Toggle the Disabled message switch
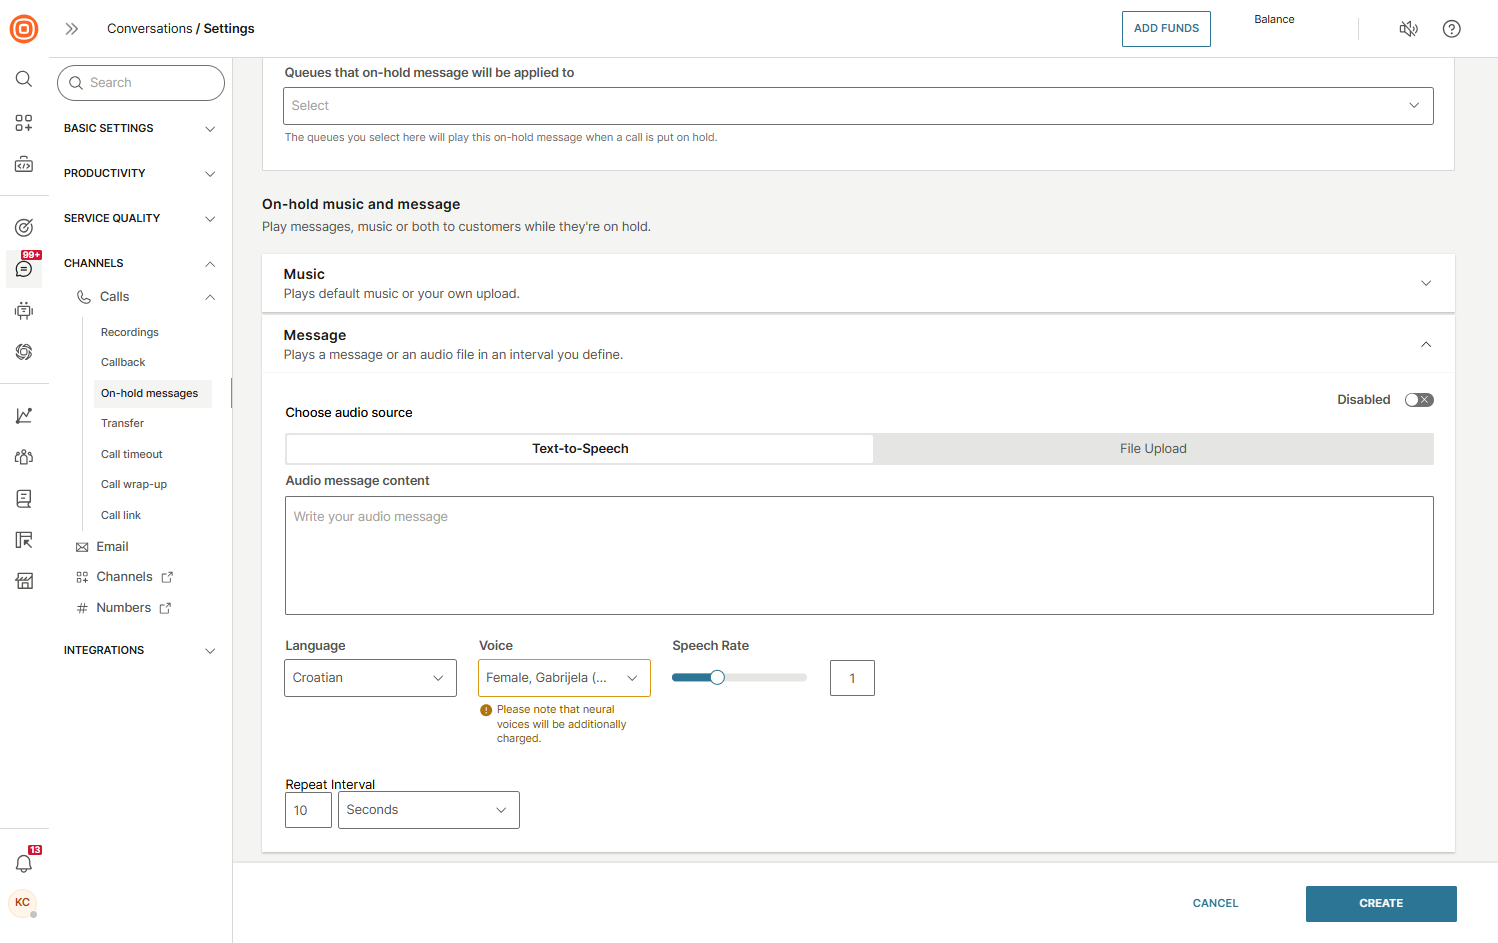Image resolution: width=1498 pixels, height=943 pixels. point(1418,400)
